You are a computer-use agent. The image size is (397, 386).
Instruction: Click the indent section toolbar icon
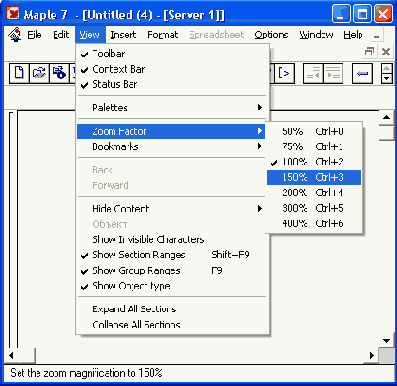(333, 73)
